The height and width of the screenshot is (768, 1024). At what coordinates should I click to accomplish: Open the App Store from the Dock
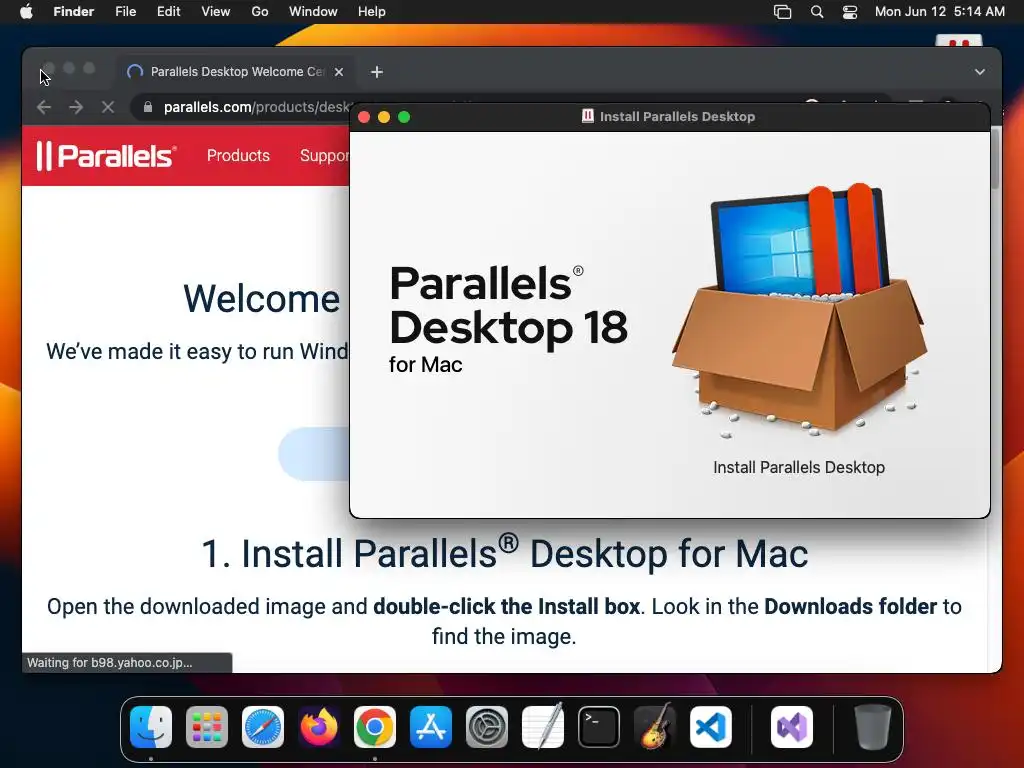[431, 727]
